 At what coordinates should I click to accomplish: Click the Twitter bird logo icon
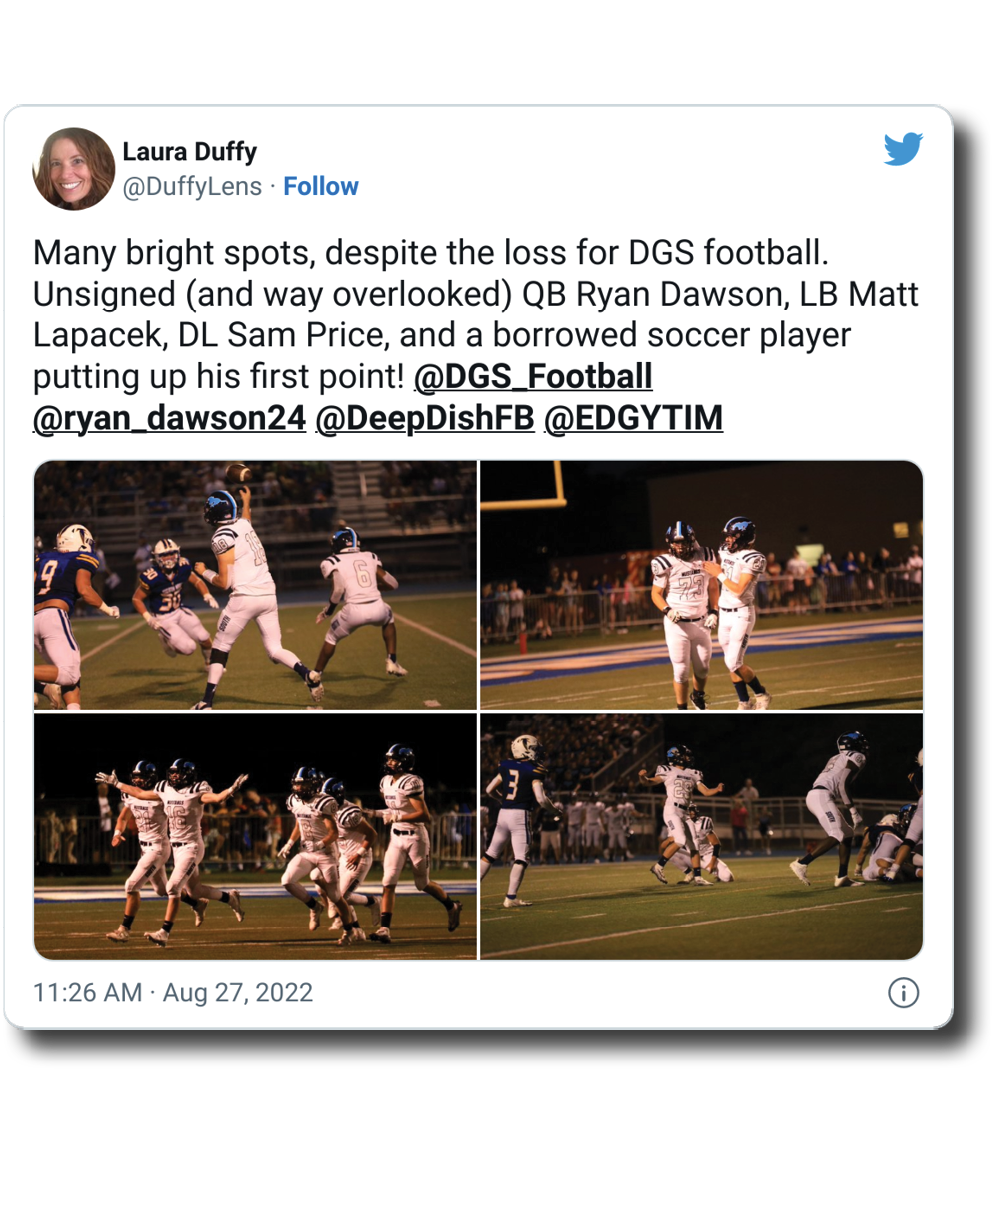click(903, 149)
